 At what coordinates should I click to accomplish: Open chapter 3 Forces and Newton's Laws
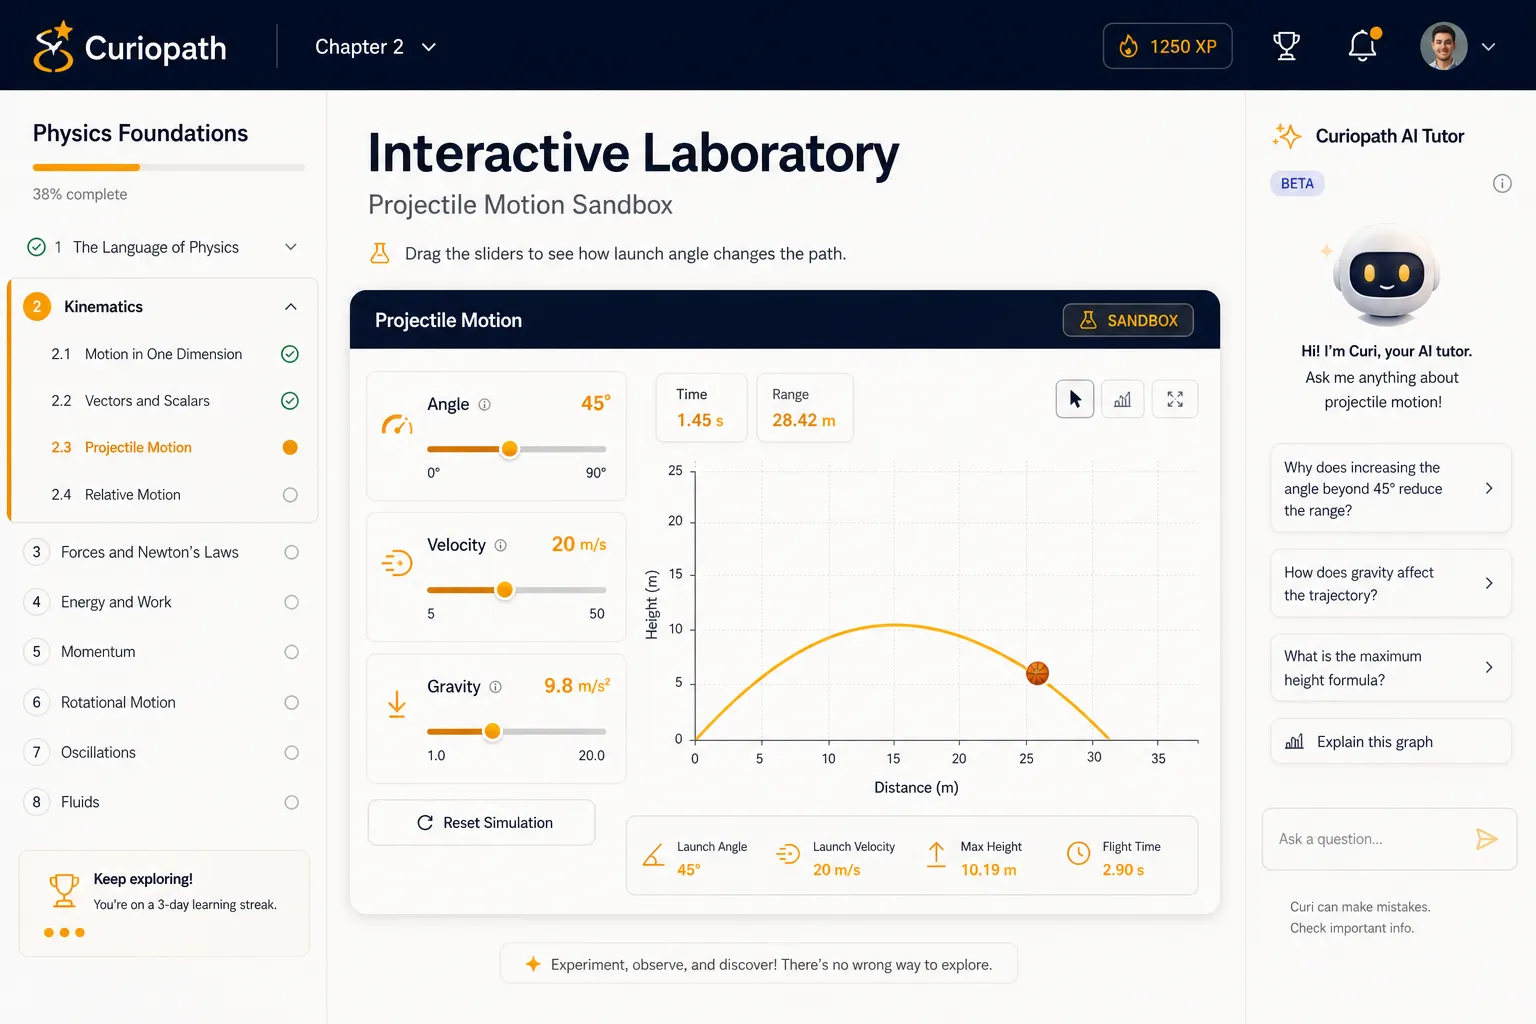click(150, 552)
